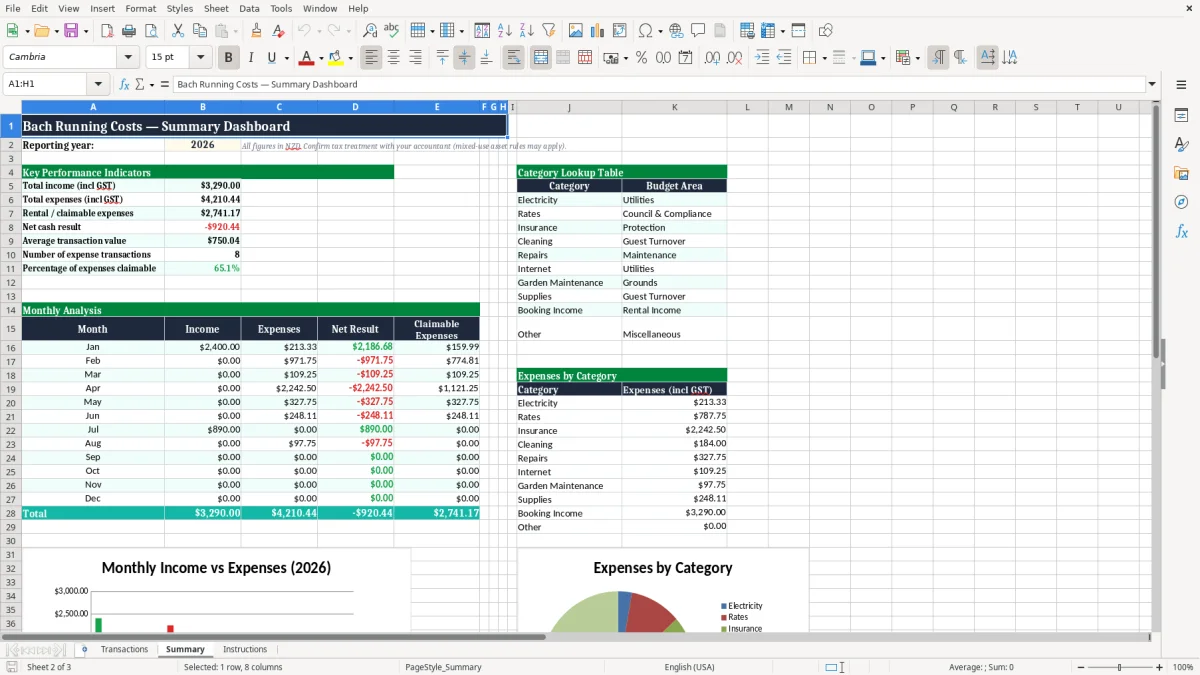This screenshot has height=675, width=1200.
Task: Click PageStyle_Summary in status bar
Action: (x=443, y=667)
